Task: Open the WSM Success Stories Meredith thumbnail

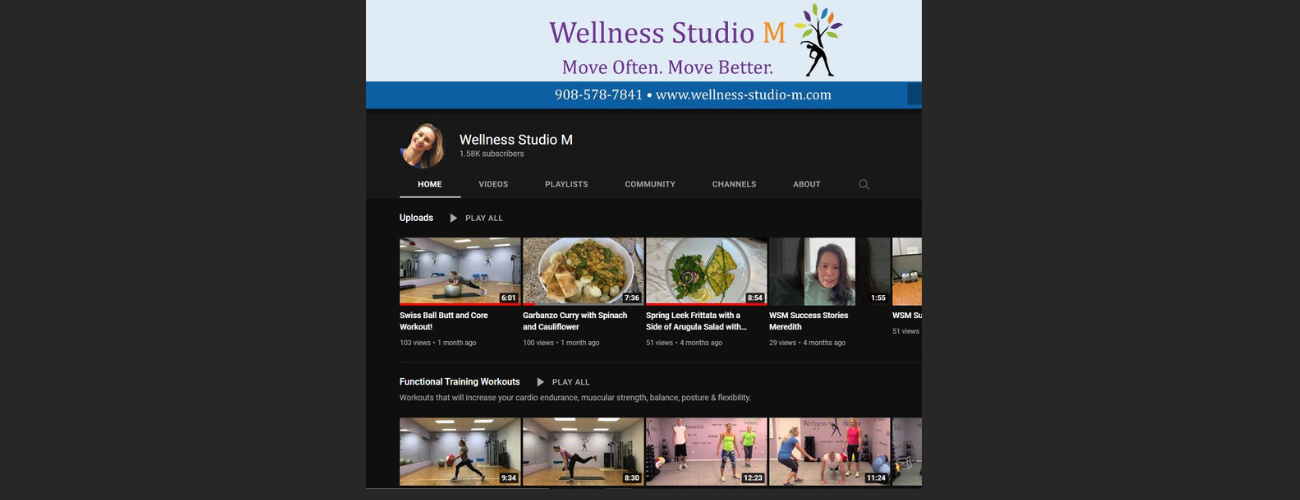Action: coord(829,271)
